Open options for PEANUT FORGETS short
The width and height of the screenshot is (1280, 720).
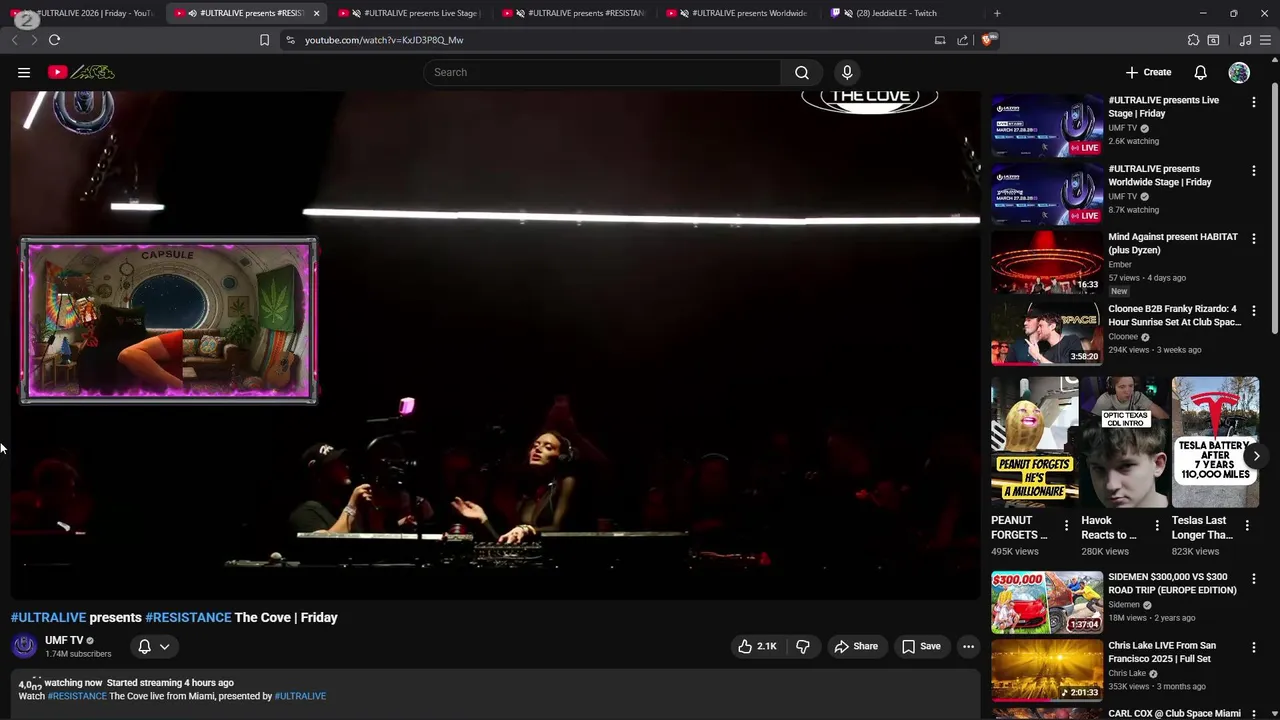(x=1066, y=525)
